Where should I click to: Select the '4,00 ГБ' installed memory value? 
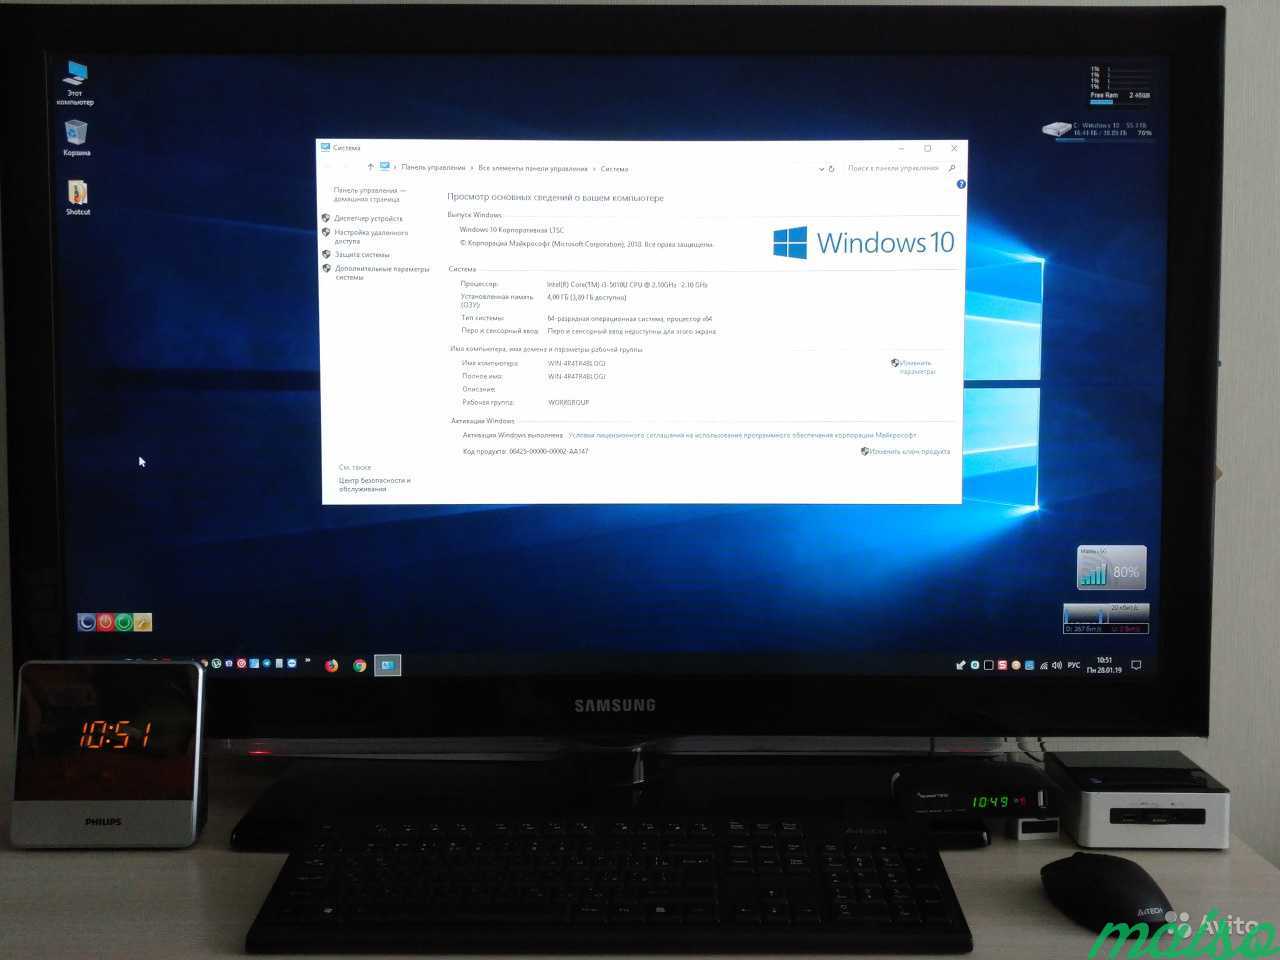tap(557, 297)
